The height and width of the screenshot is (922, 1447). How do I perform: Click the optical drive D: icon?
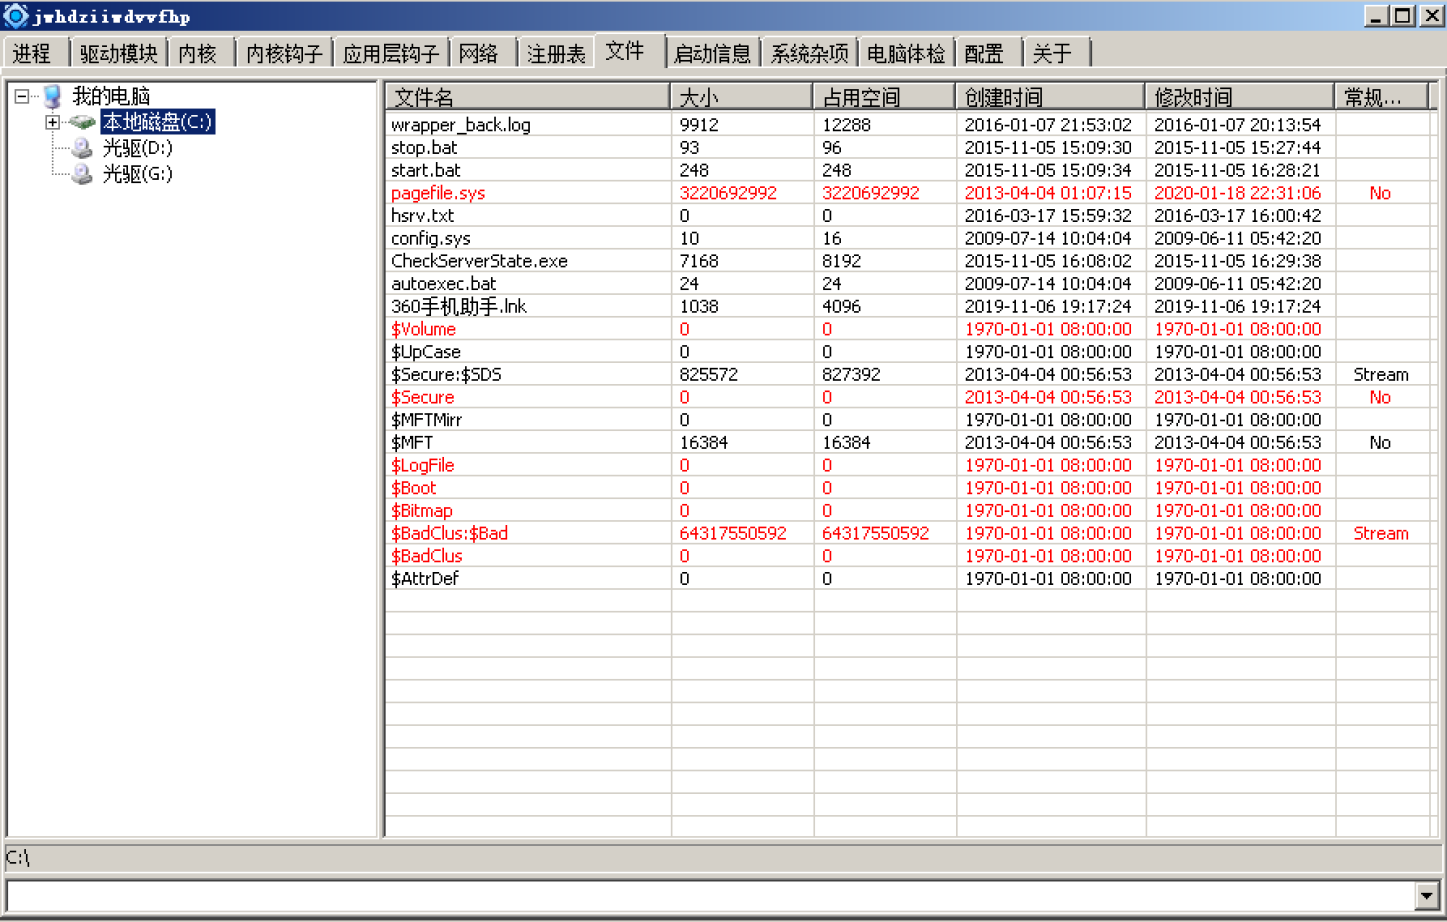[x=82, y=148]
